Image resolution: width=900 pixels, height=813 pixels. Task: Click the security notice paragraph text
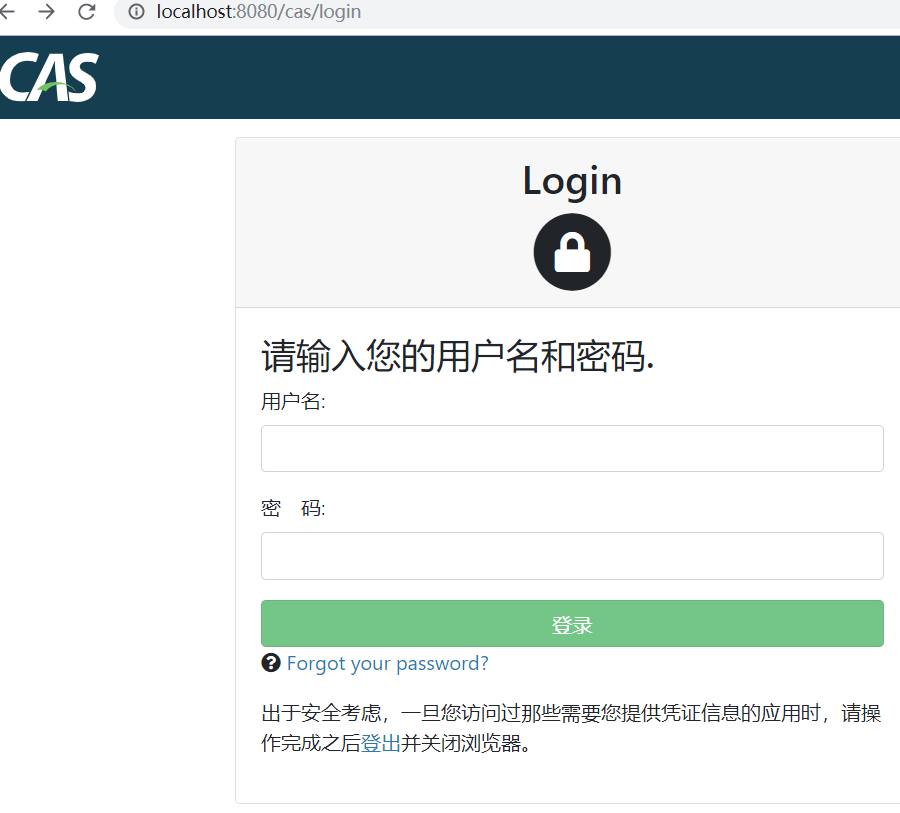pos(500,715)
